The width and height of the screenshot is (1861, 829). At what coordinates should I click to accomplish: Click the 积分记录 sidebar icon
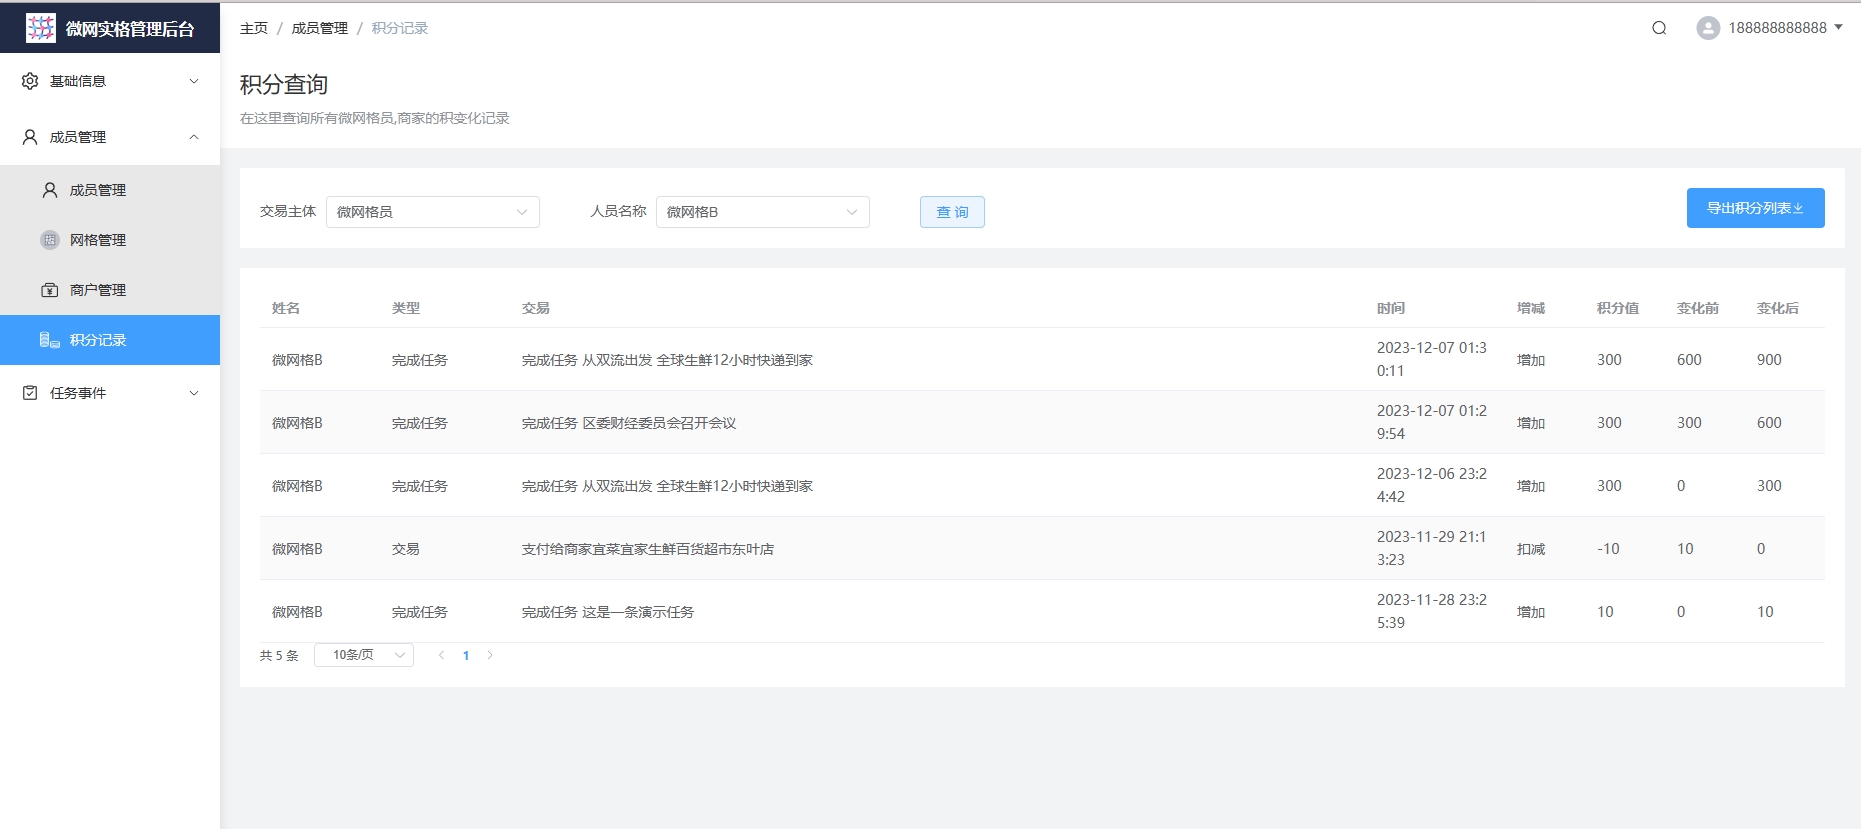pyautogui.click(x=50, y=340)
